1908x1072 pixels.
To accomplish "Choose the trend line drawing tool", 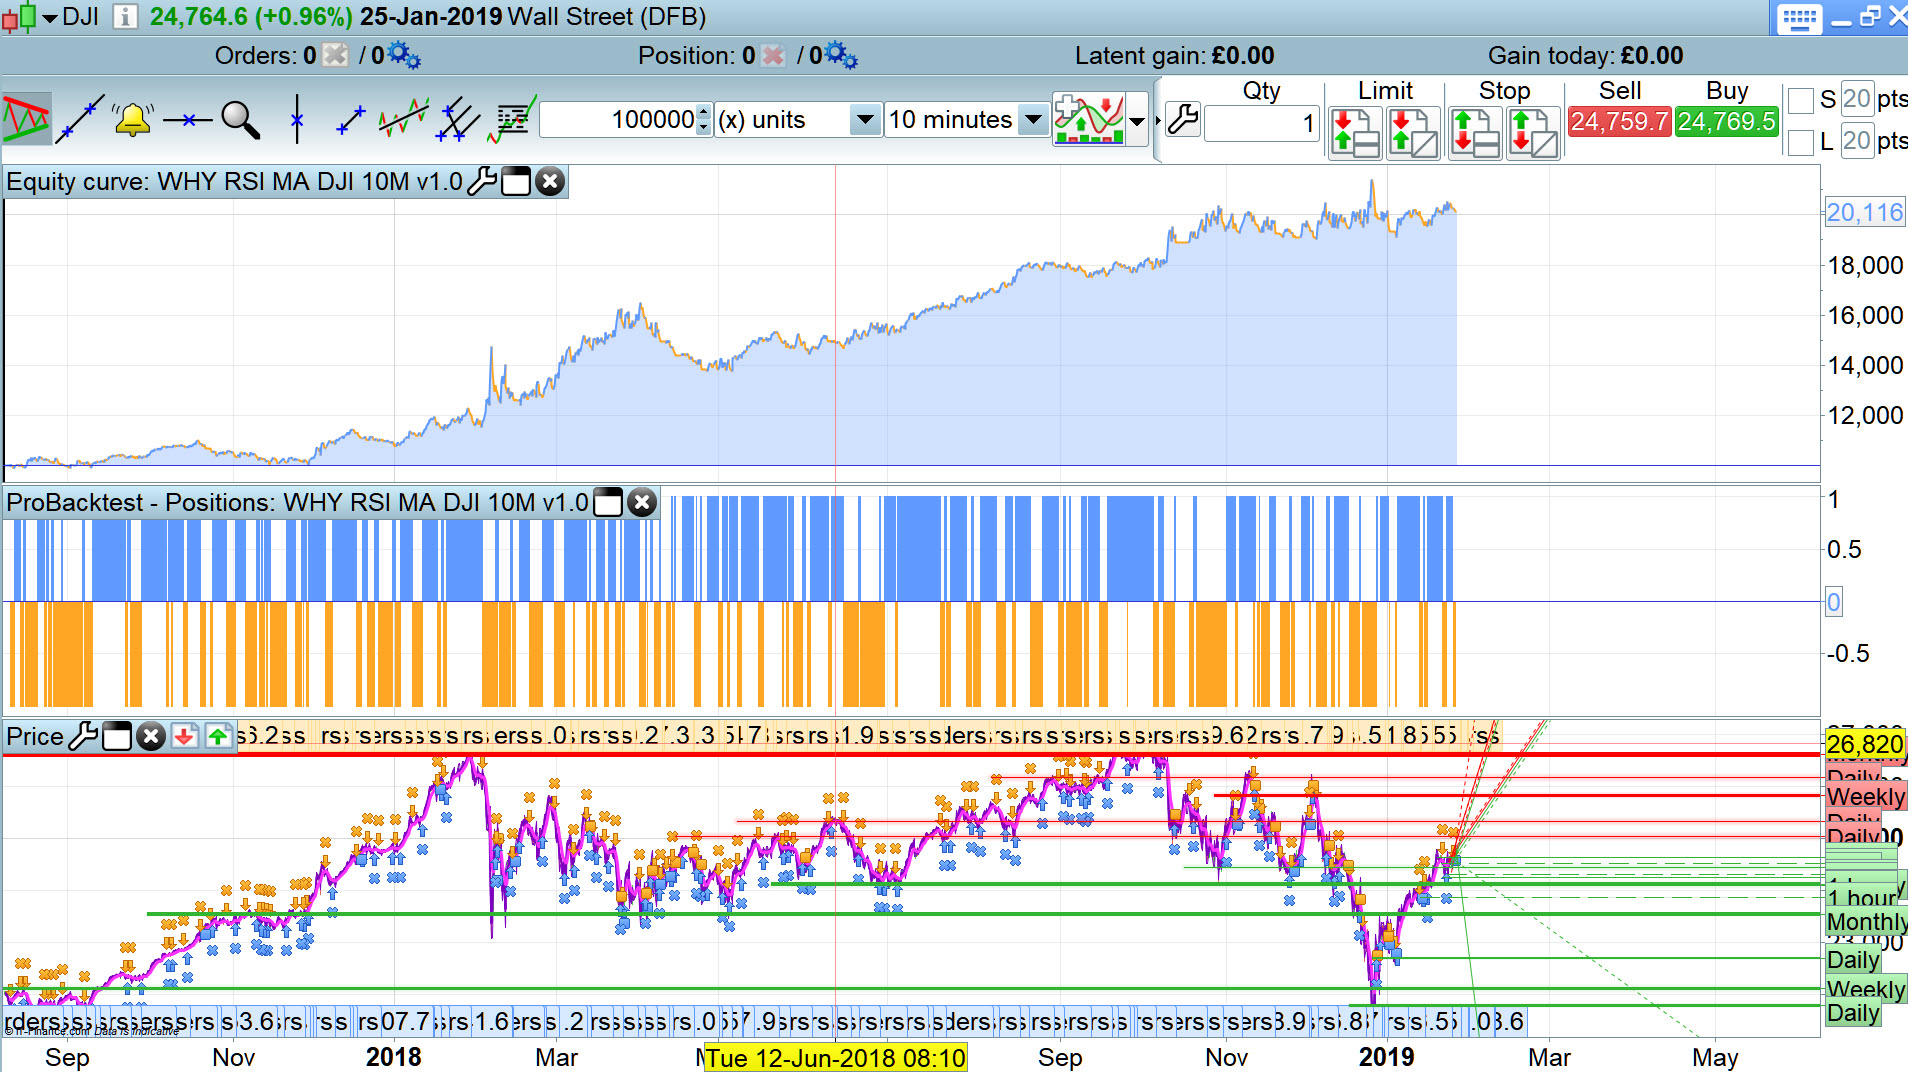I will tap(80, 120).
